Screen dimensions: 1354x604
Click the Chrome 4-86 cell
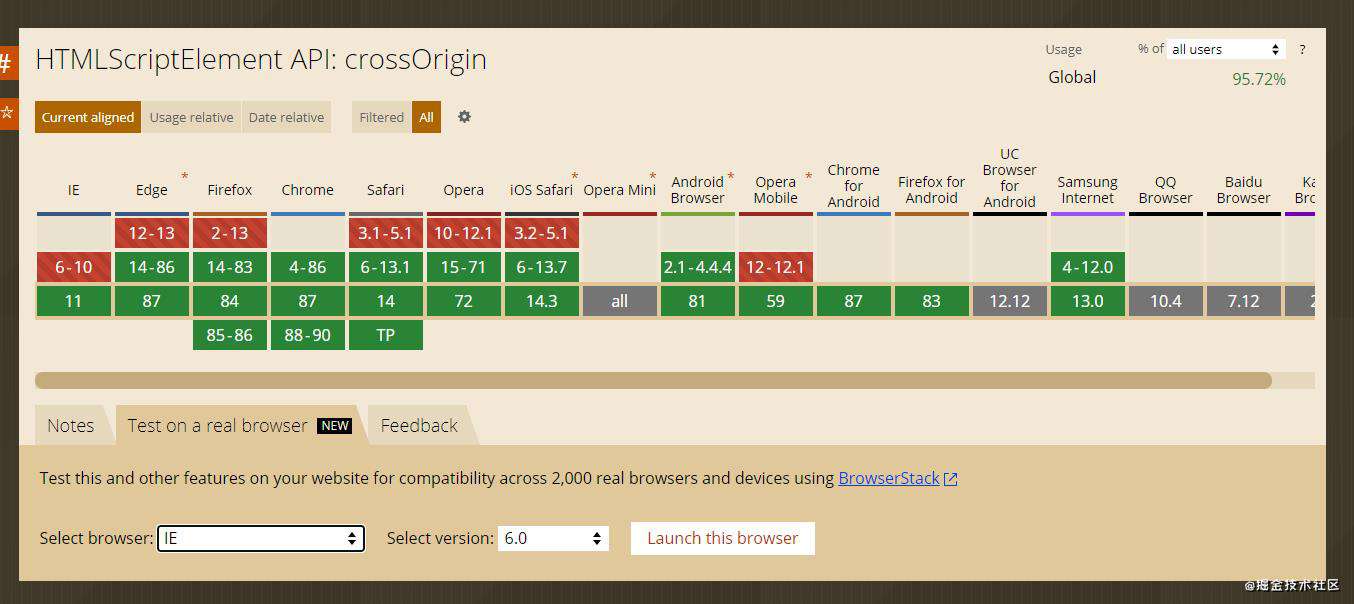tap(308, 267)
